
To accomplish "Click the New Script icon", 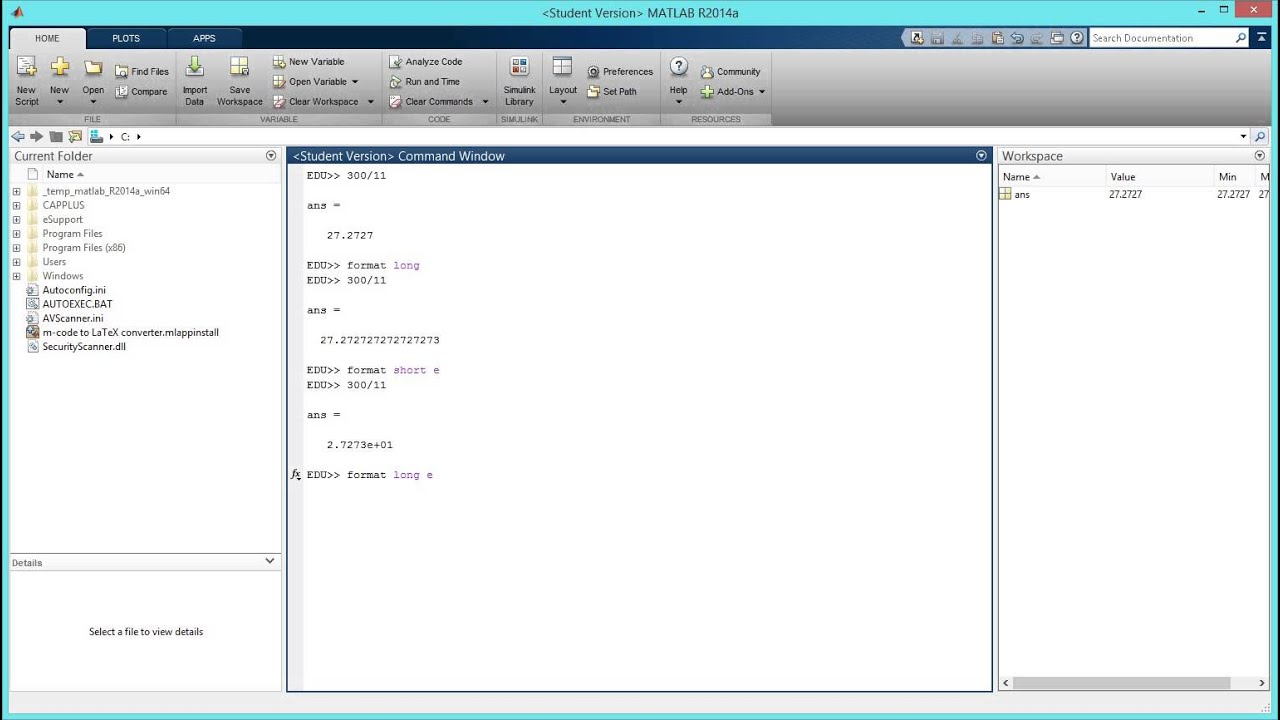I will [26, 68].
